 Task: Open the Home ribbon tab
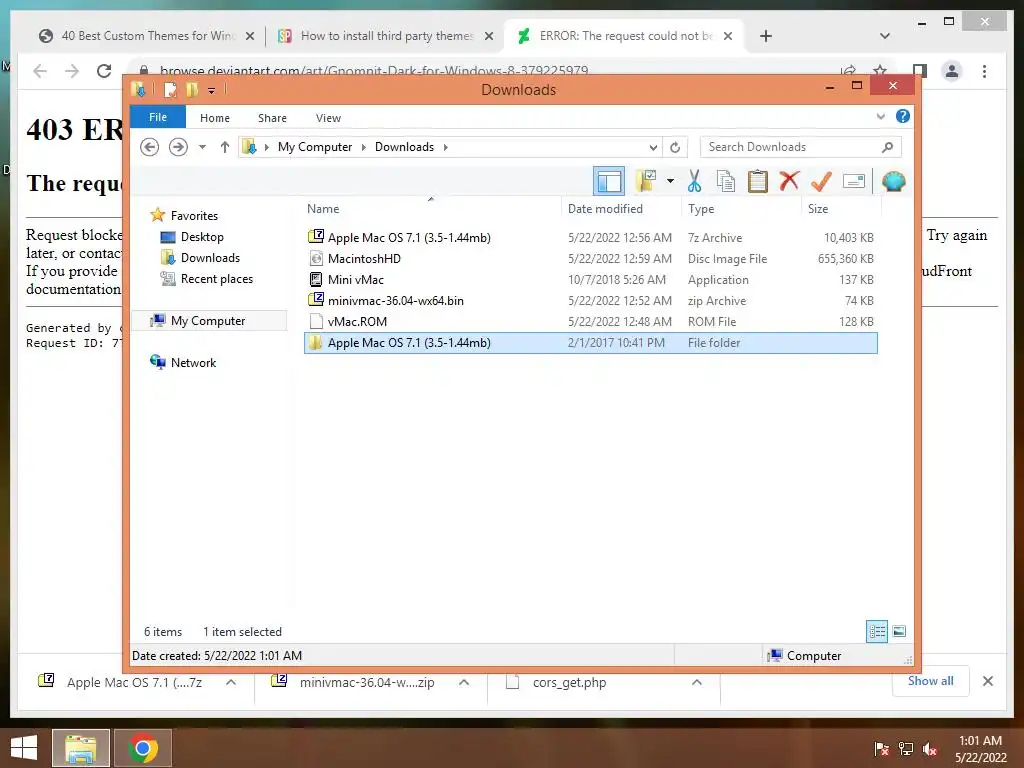tap(215, 118)
